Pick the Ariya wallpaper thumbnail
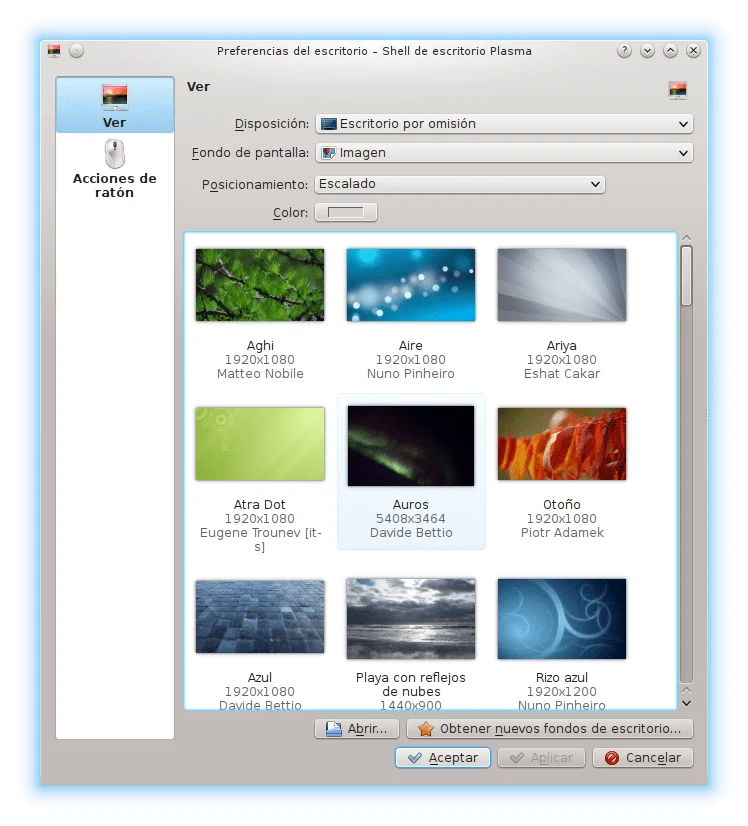This screenshot has height=826, width=748. coord(562,285)
